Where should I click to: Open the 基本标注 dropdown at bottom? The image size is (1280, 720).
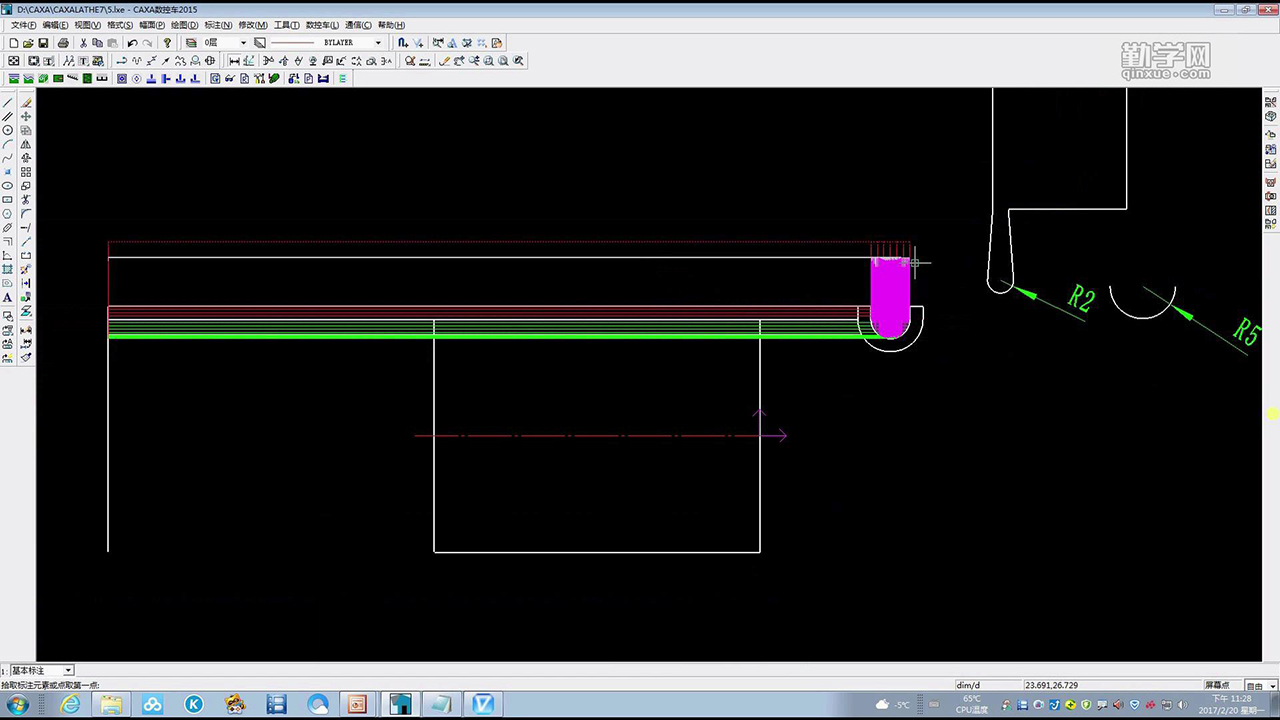tap(68, 670)
